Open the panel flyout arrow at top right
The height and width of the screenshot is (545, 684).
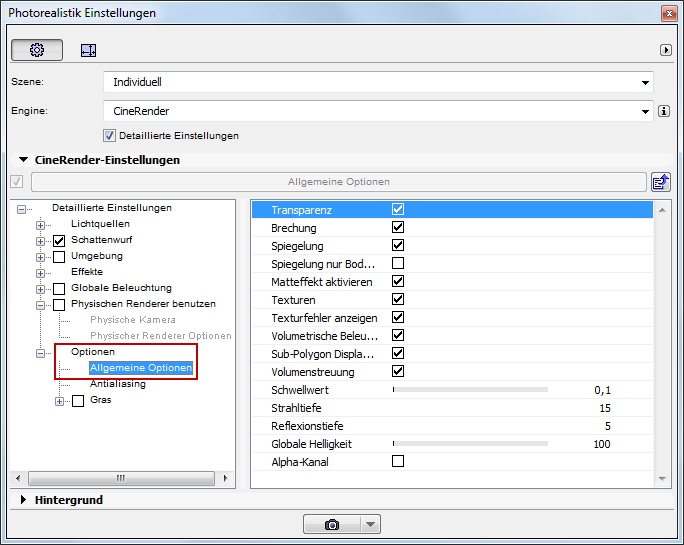click(665, 50)
